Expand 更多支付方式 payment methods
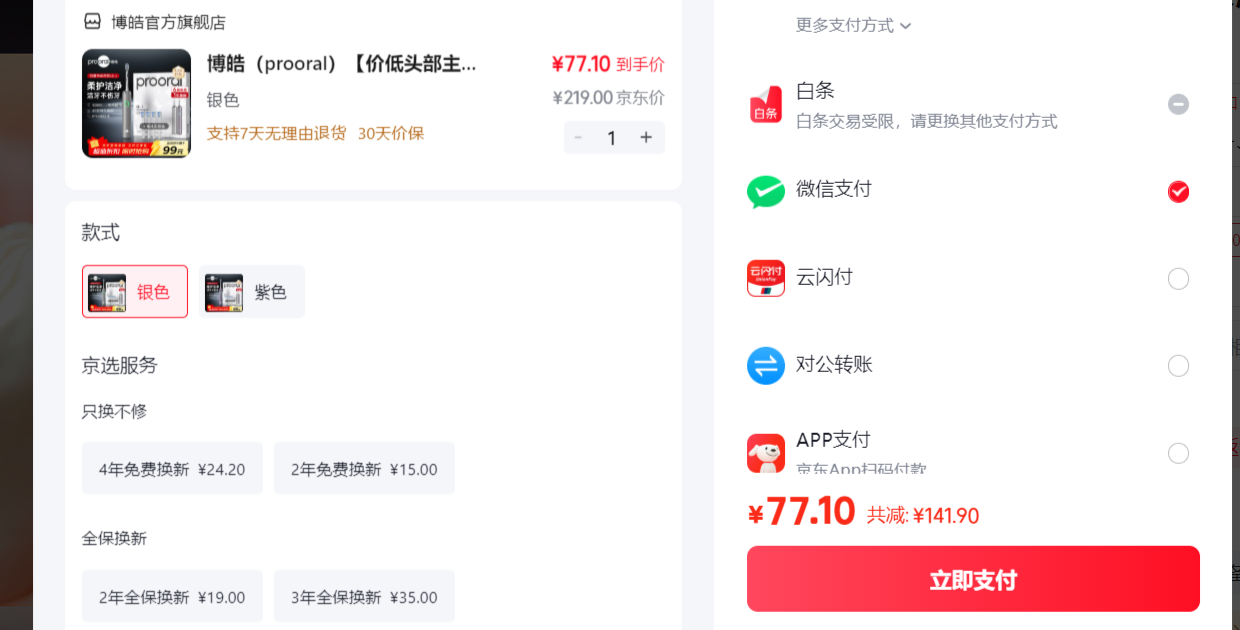 tap(853, 25)
